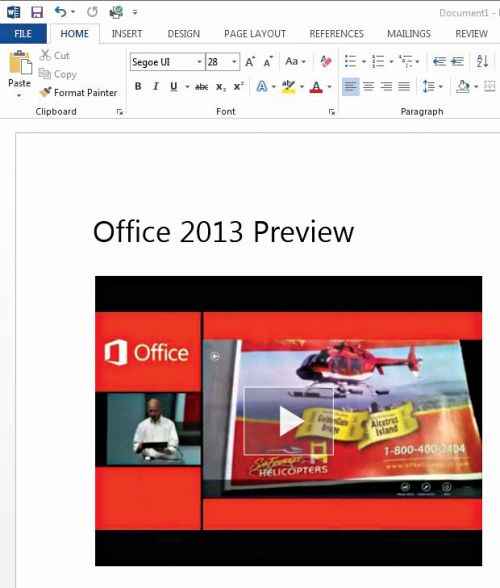Play the embedded Office video
This screenshot has width=500, height=588.
289,421
